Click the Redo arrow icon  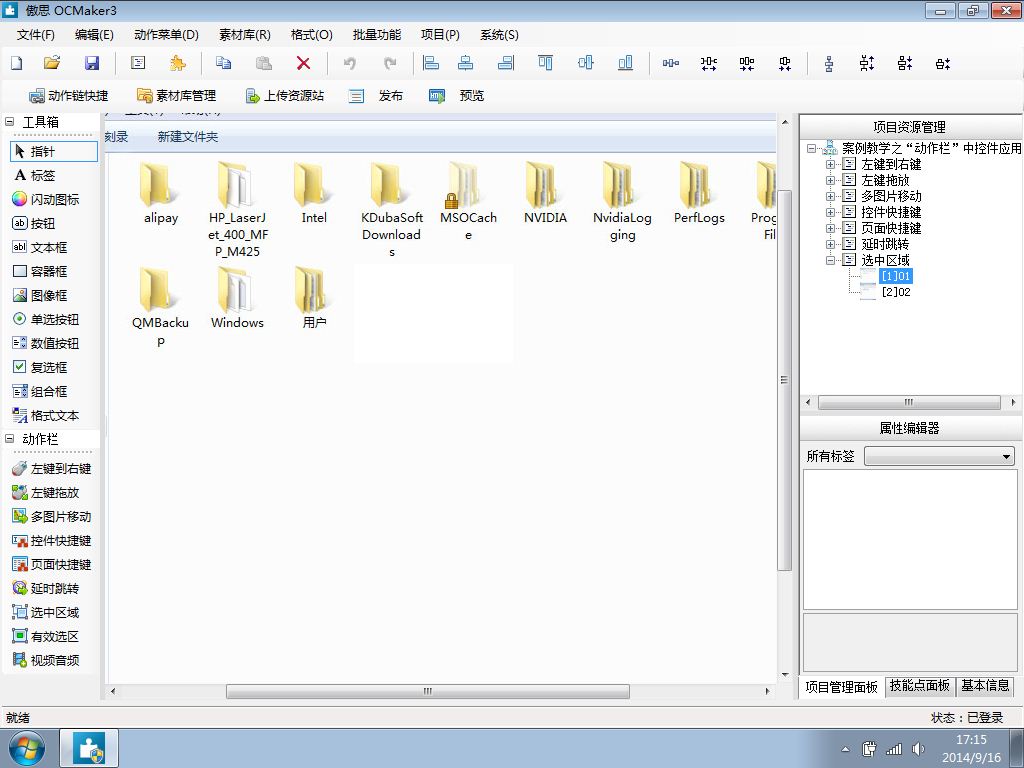390,63
